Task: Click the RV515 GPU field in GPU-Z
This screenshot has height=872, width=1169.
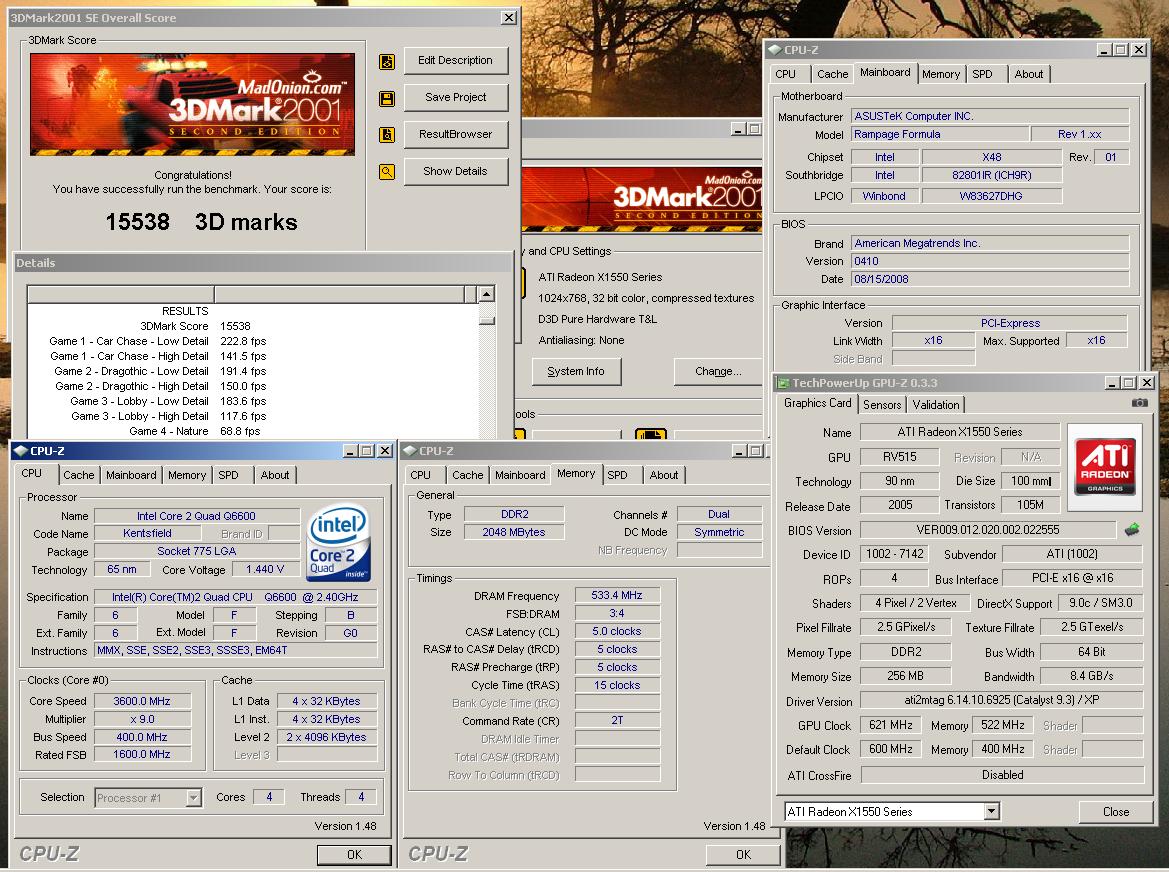Action: (899, 457)
